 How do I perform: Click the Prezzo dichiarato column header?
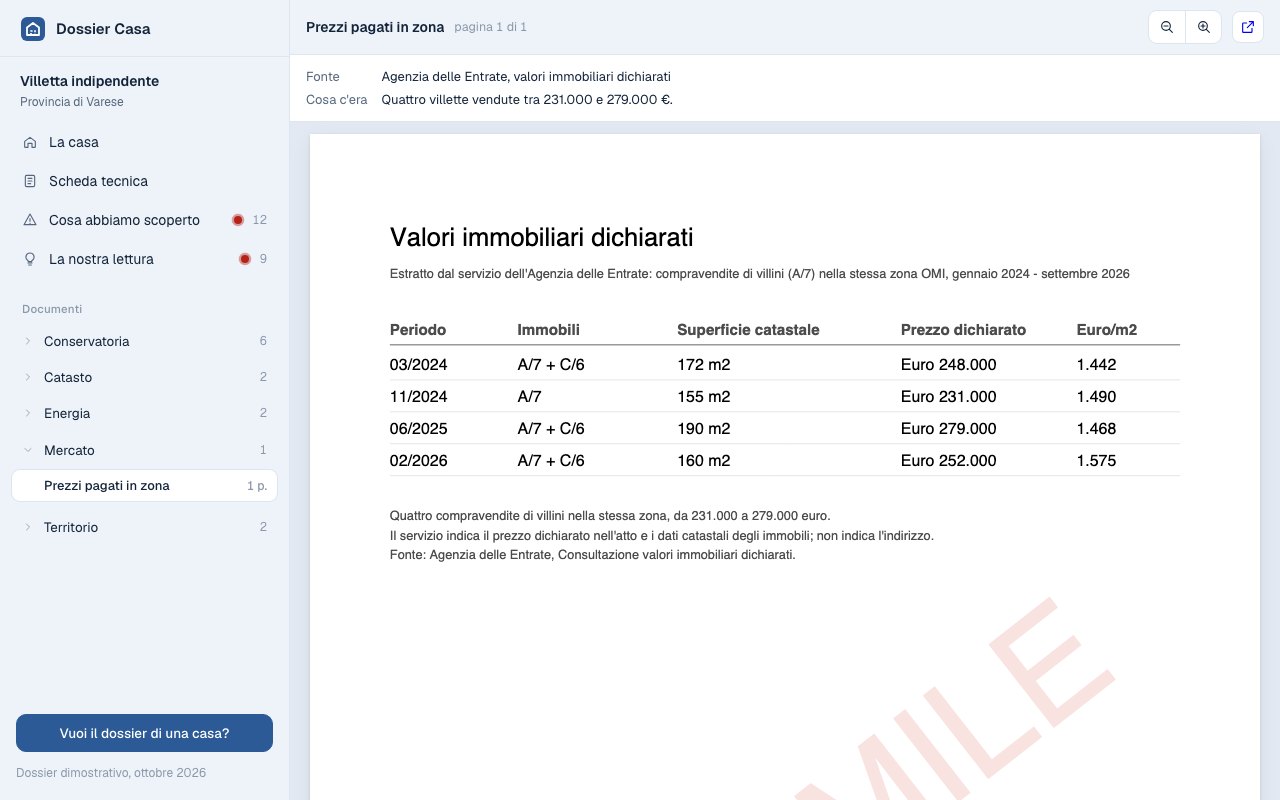pyautogui.click(x=963, y=330)
